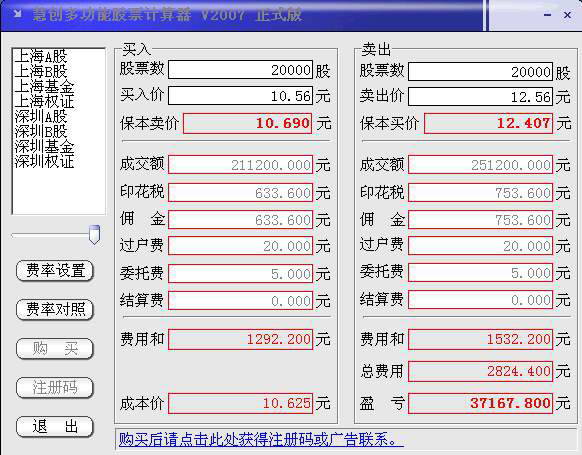Select 上海A股 in the market list

point(41,56)
